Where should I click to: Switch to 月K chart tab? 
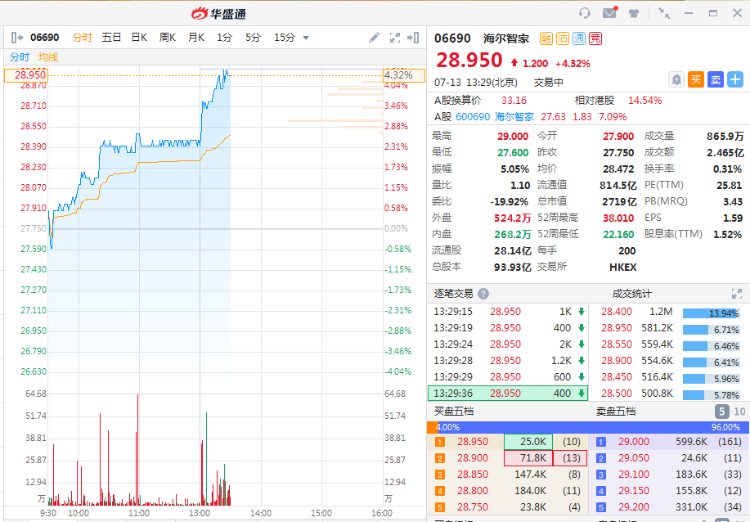tap(196, 37)
